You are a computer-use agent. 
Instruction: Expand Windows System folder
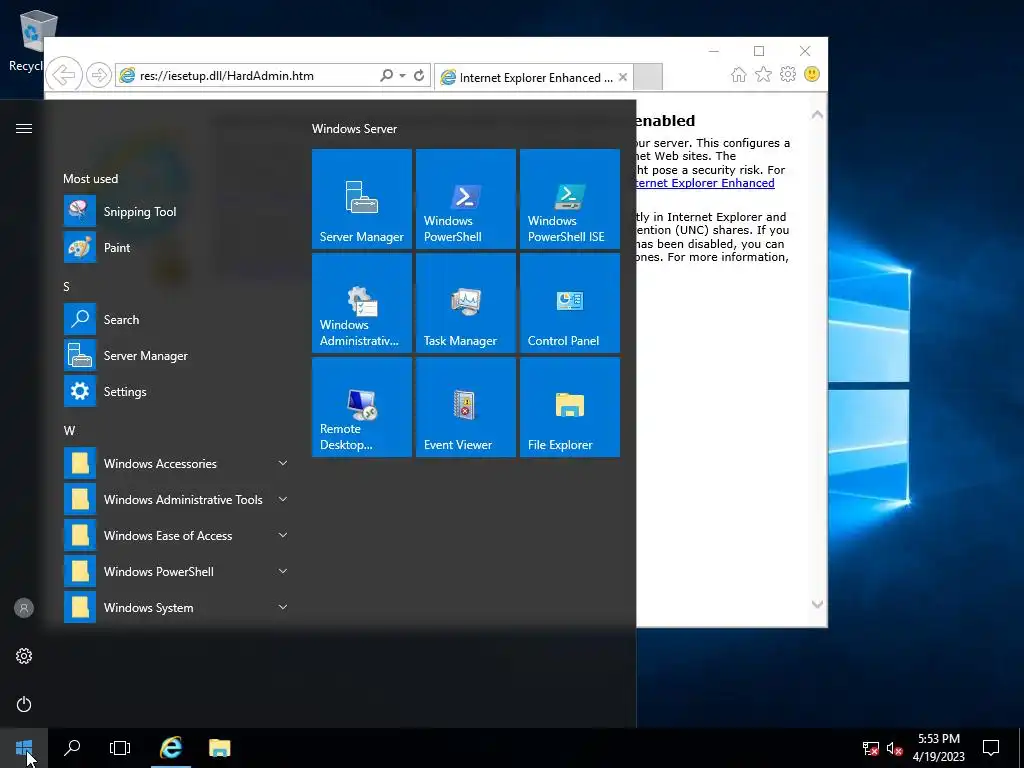176,607
